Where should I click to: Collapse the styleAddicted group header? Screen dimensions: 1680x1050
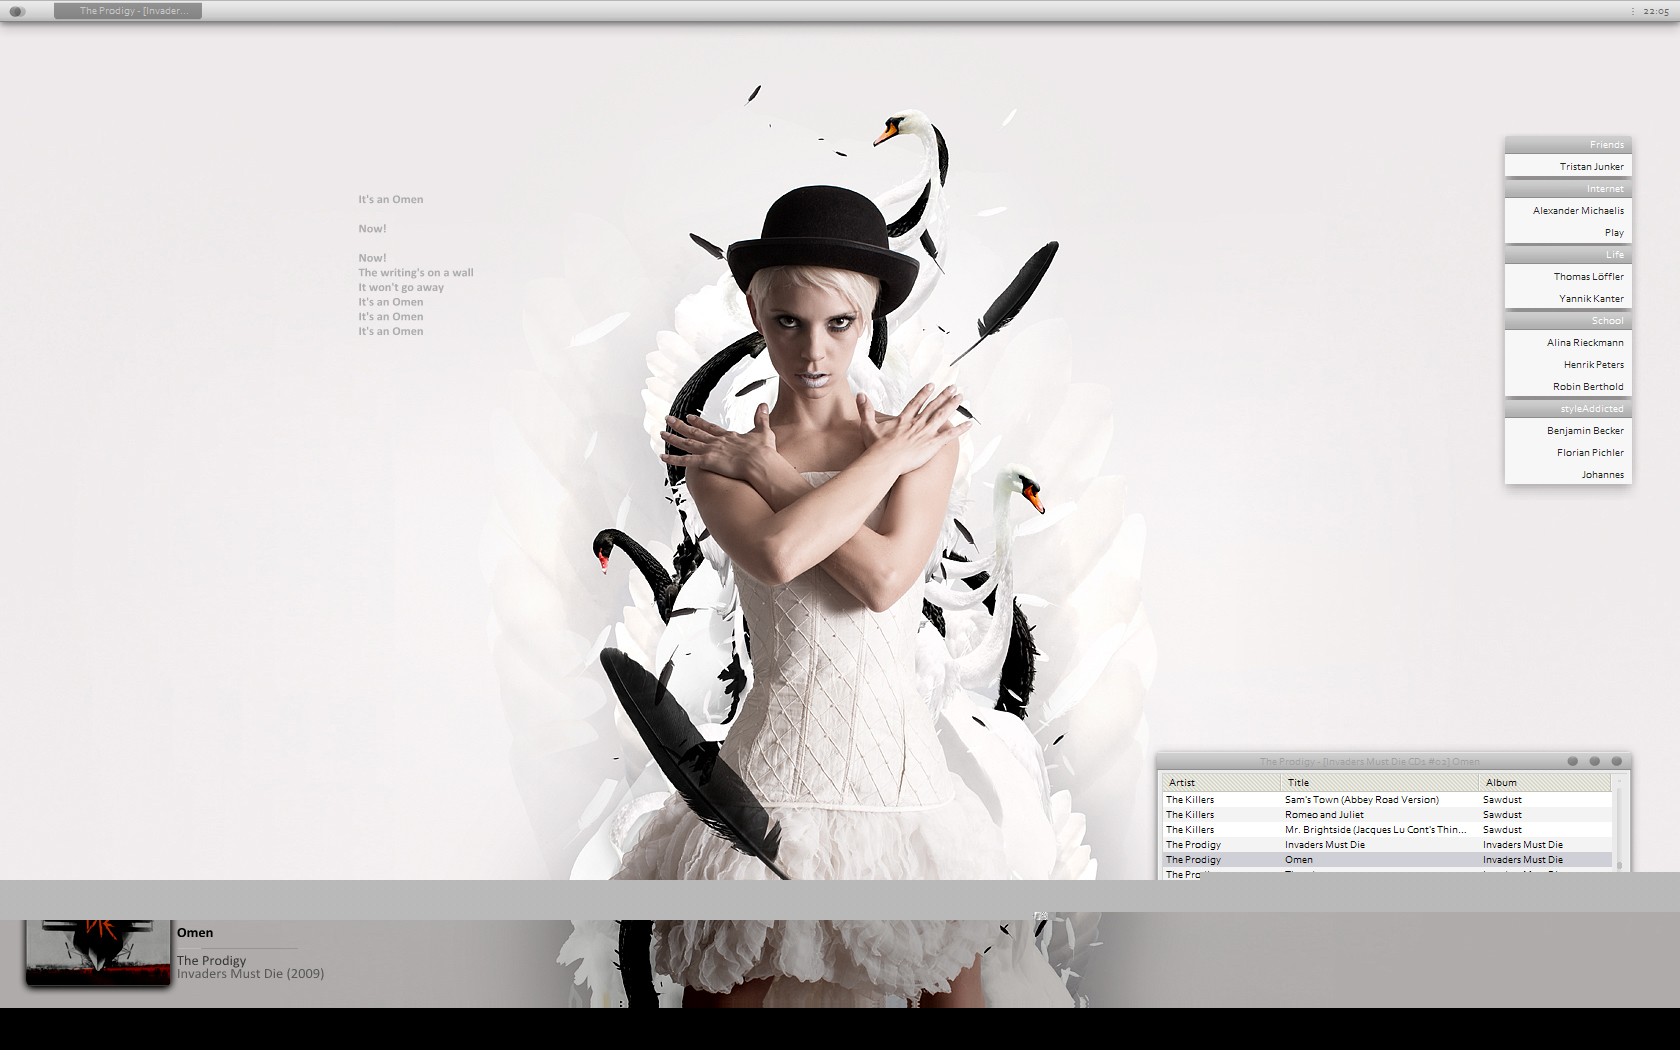pyautogui.click(x=1568, y=409)
